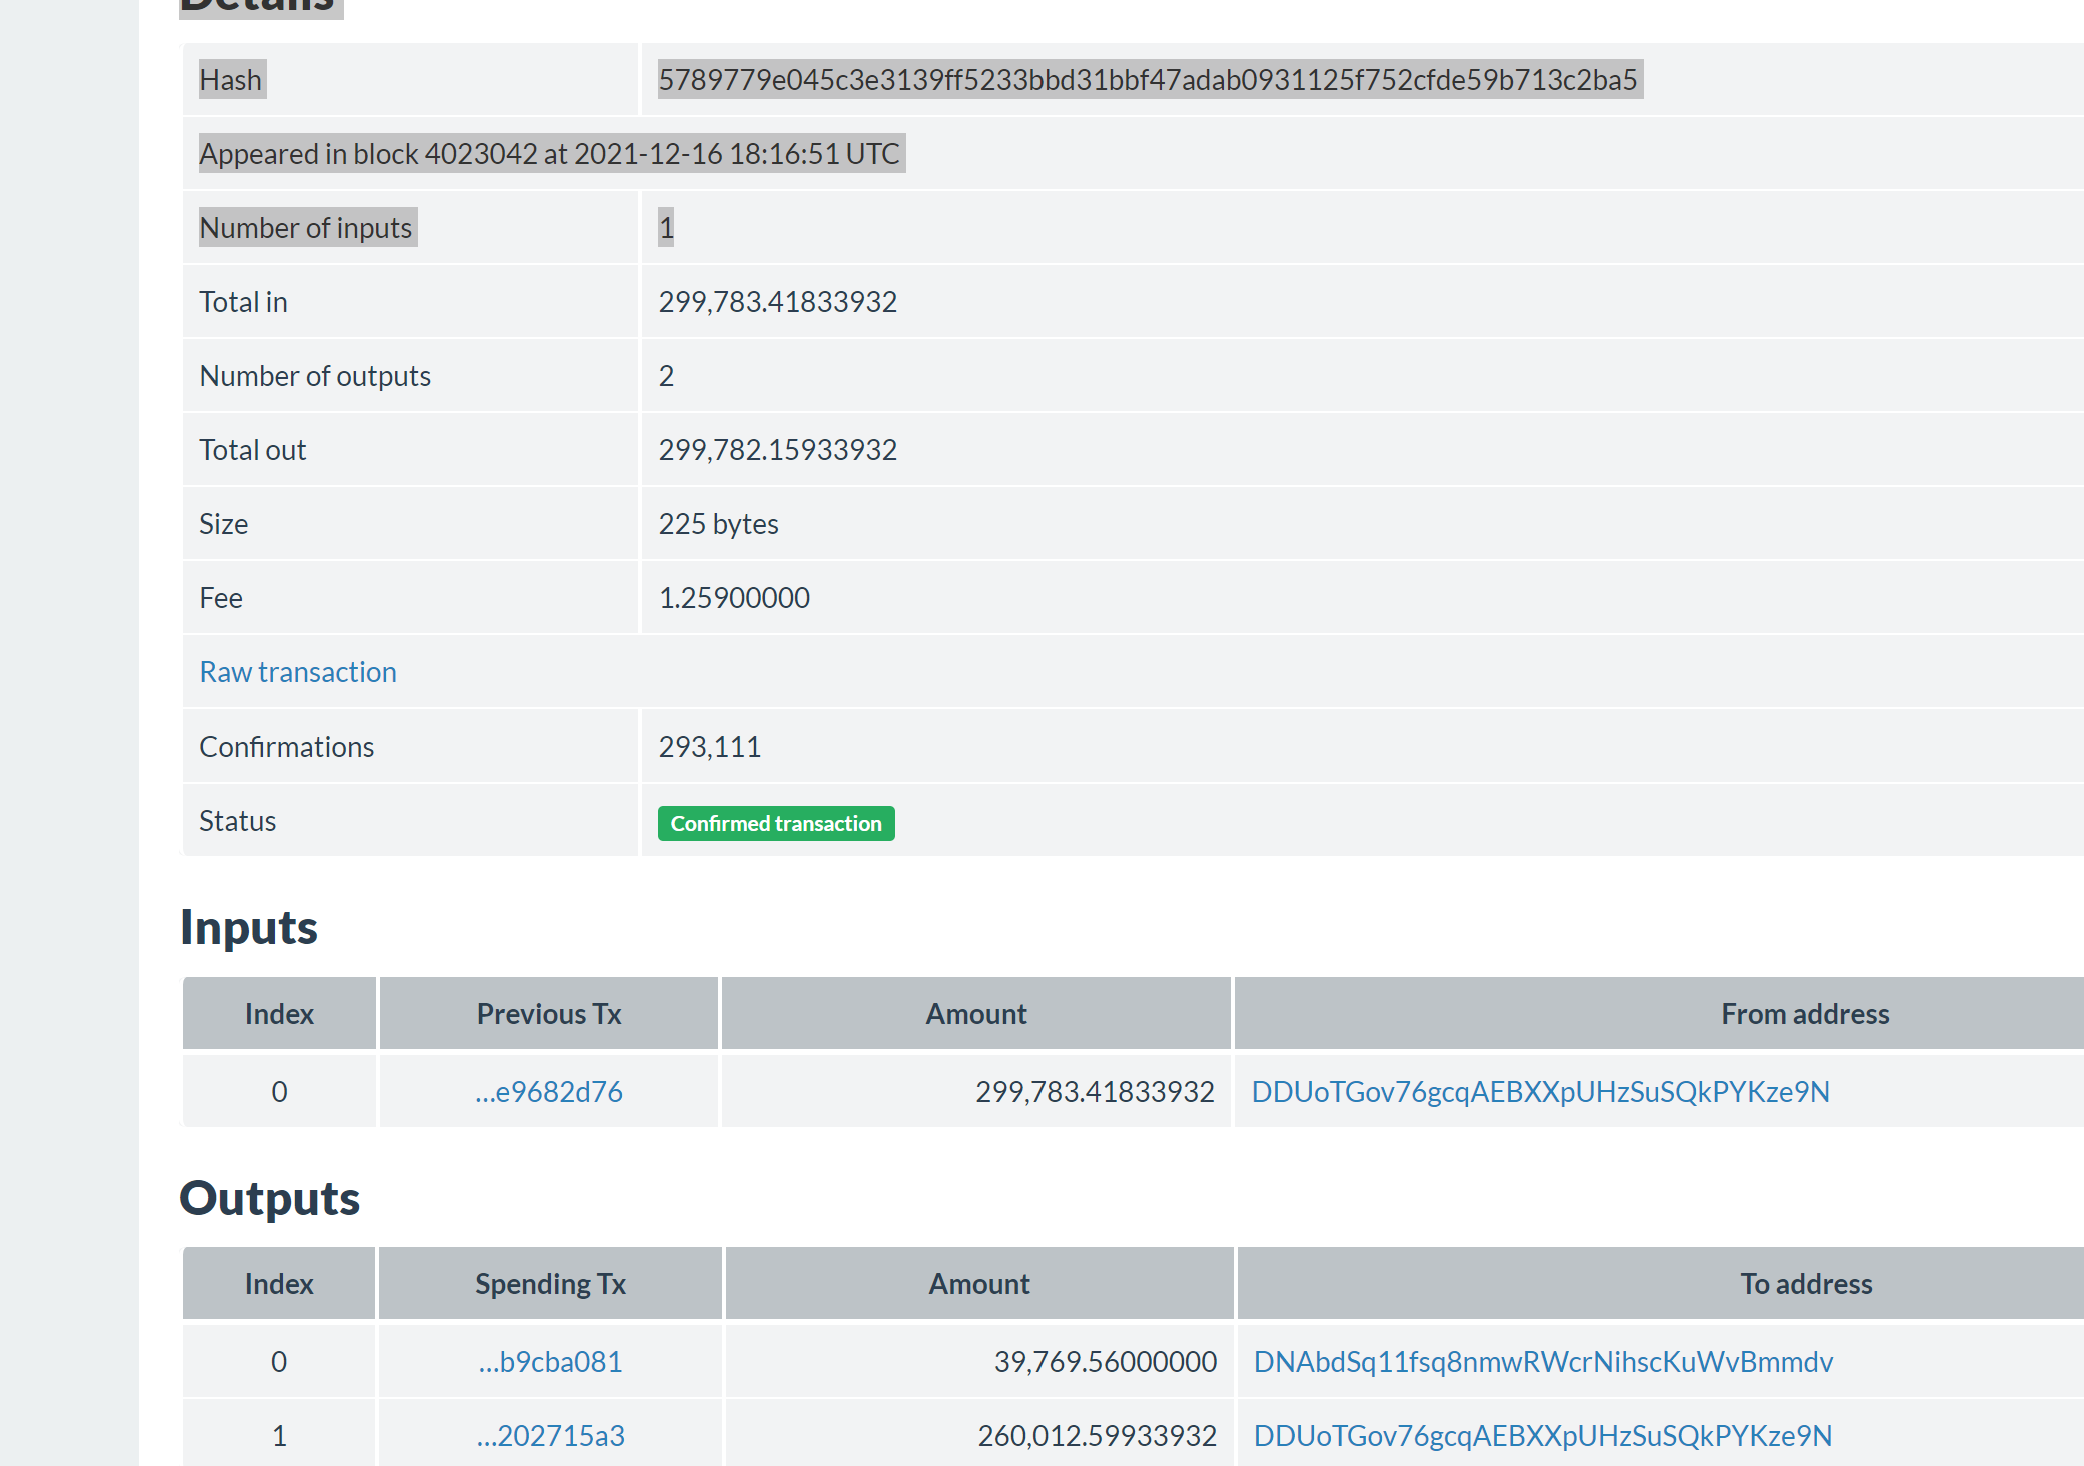
Task: Select the Fee value 1.25900000
Action: [x=733, y=597]
